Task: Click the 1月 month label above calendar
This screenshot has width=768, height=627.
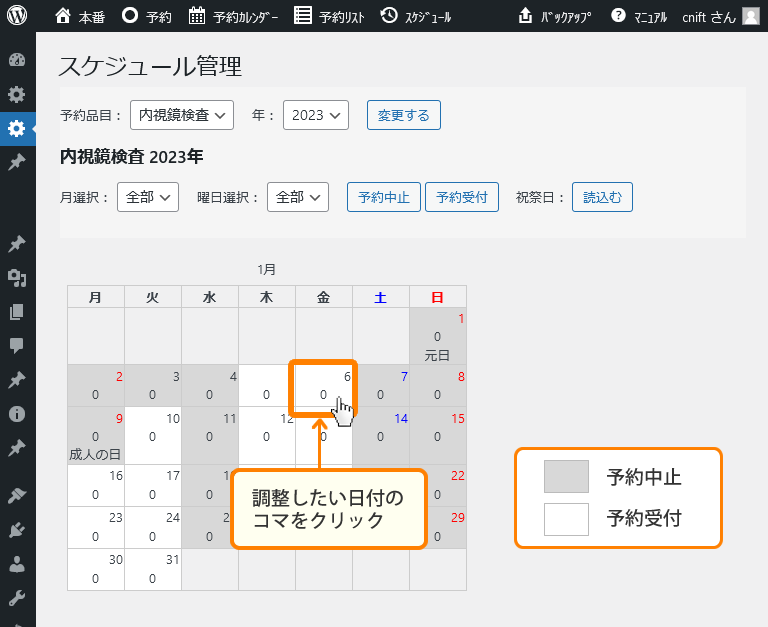Action: tap(266, 269)
